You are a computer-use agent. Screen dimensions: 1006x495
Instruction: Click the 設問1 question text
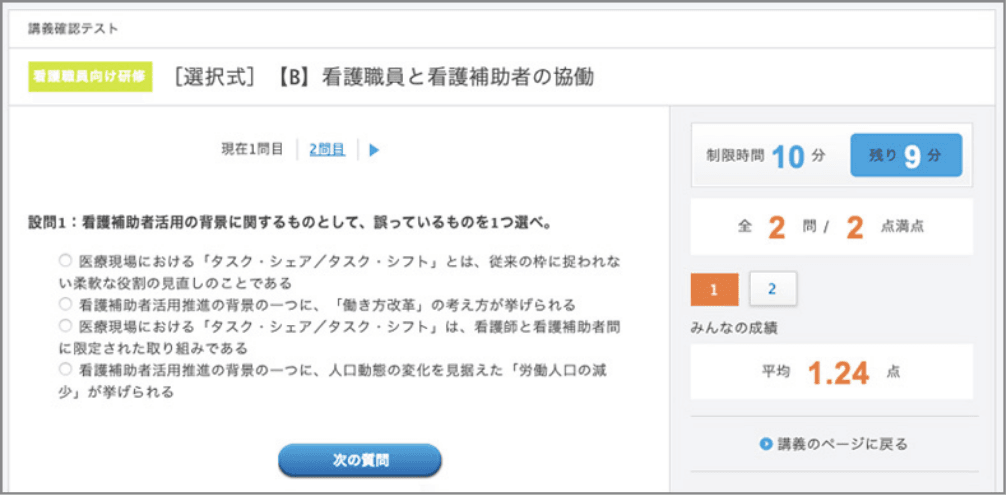click(x=290, y=221)
